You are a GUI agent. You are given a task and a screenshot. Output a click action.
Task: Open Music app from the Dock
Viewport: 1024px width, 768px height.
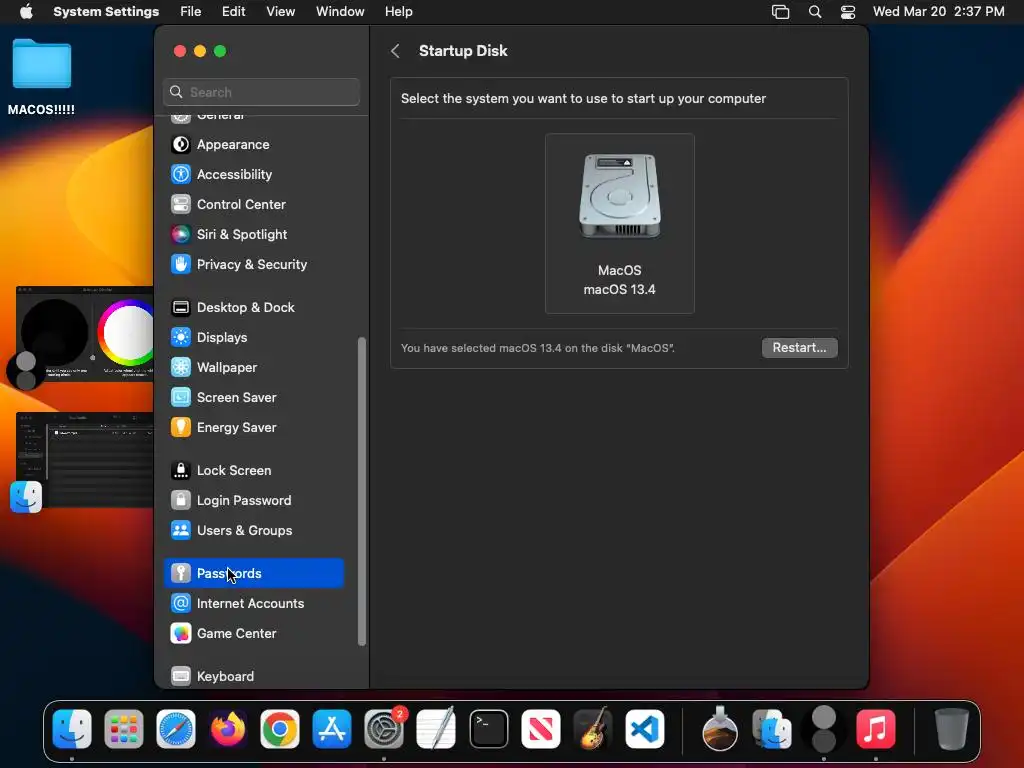click(x=875, y=729)
